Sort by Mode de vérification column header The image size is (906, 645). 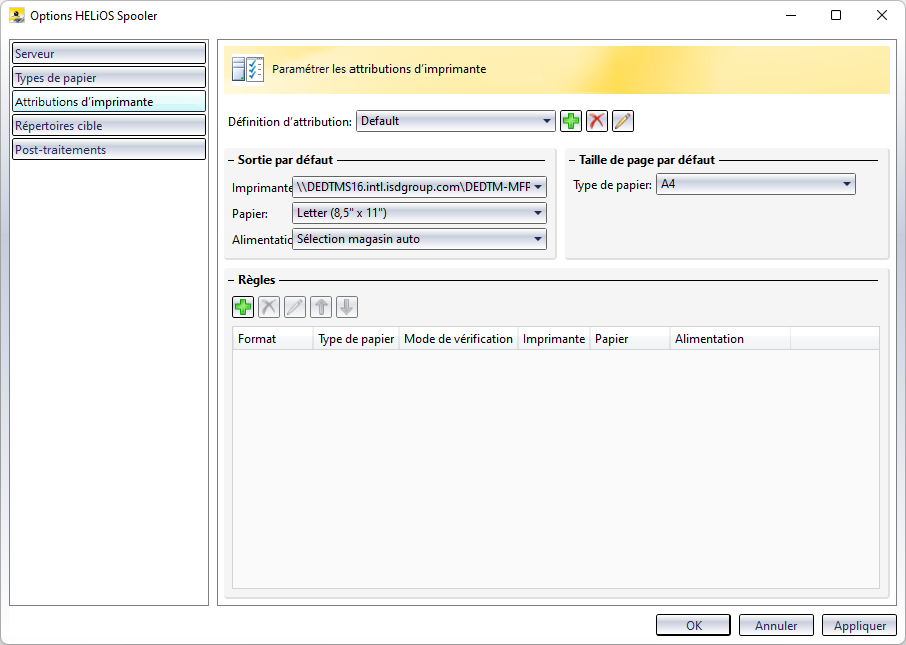(x=458, y=339)
